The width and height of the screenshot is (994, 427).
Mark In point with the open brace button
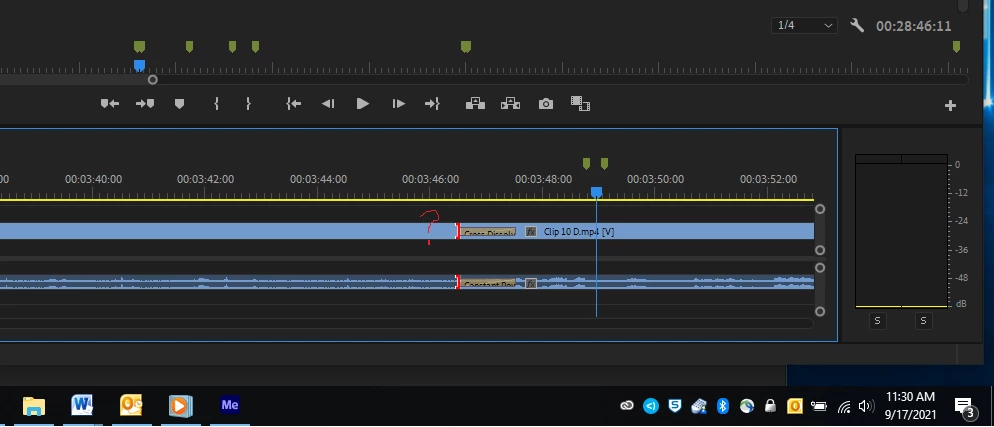[217, 104]
